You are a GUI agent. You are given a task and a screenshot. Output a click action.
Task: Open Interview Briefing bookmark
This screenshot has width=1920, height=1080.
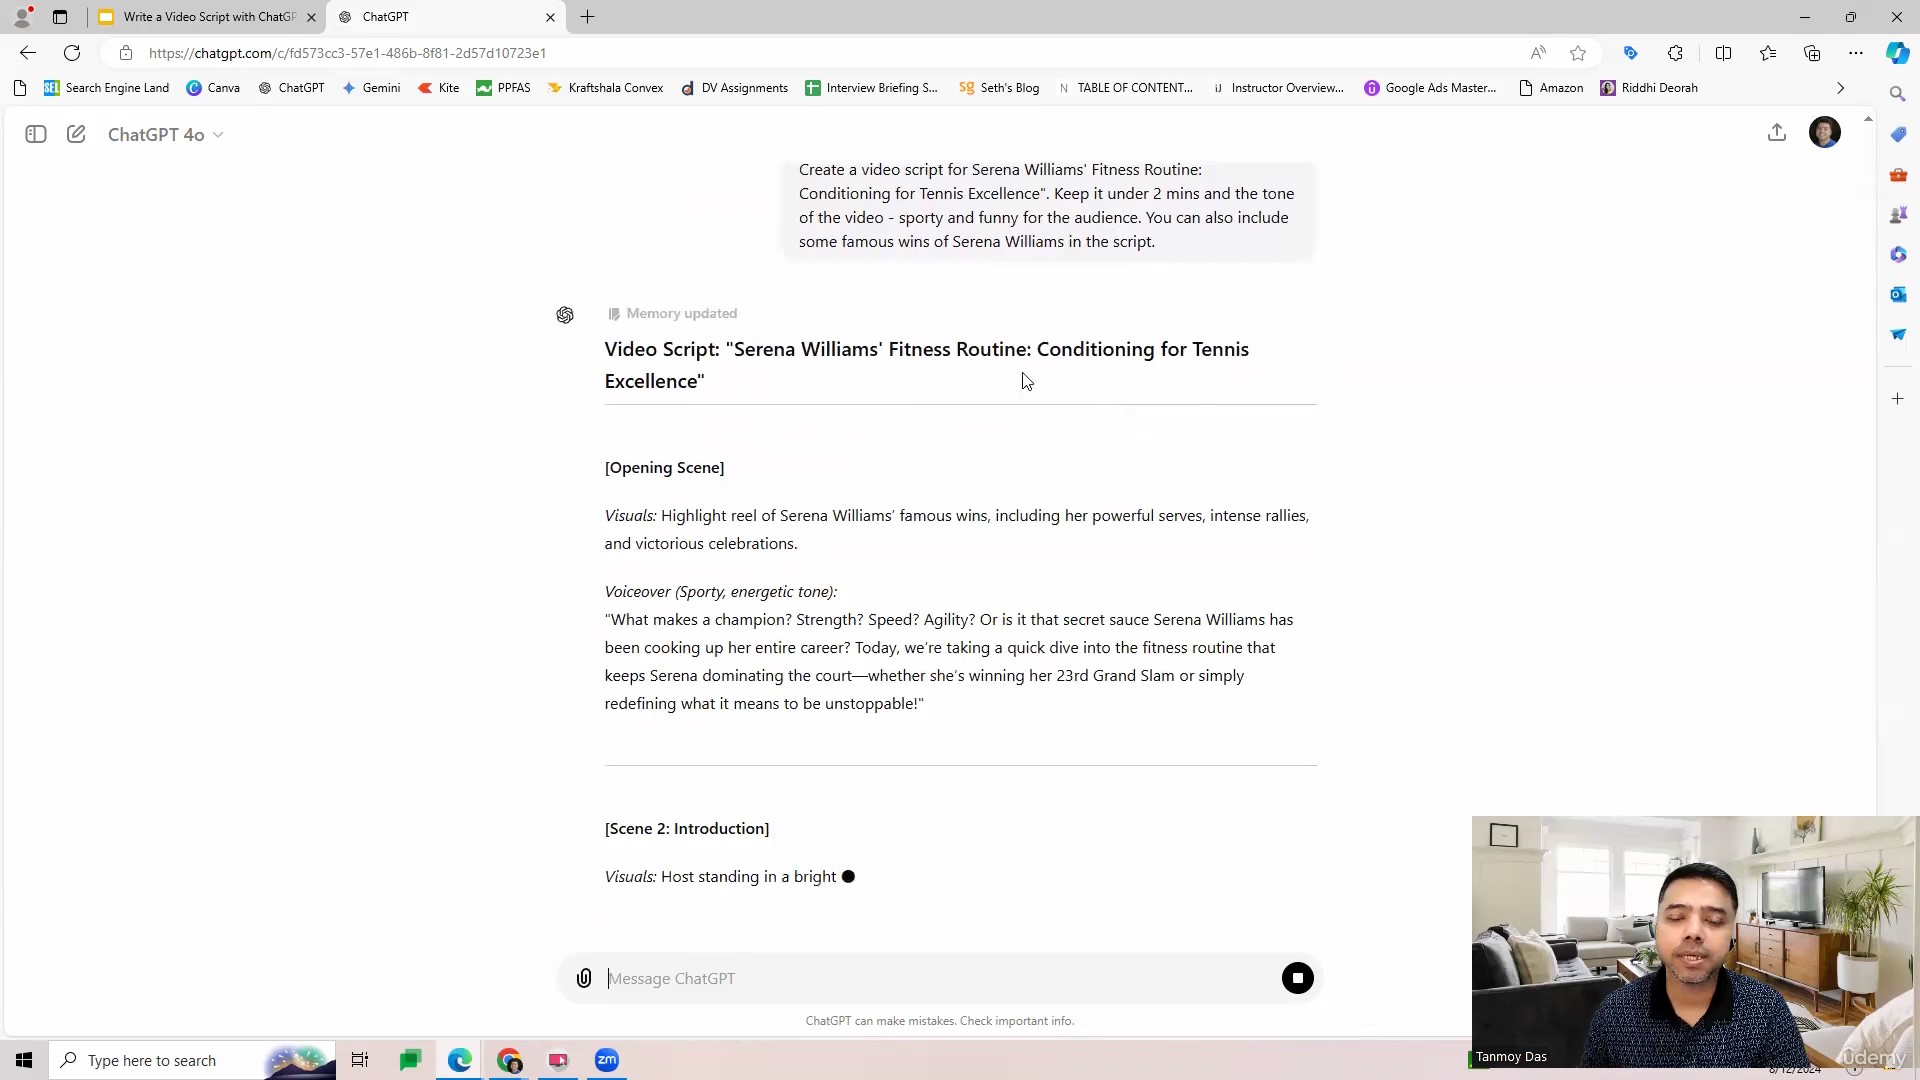871,88
